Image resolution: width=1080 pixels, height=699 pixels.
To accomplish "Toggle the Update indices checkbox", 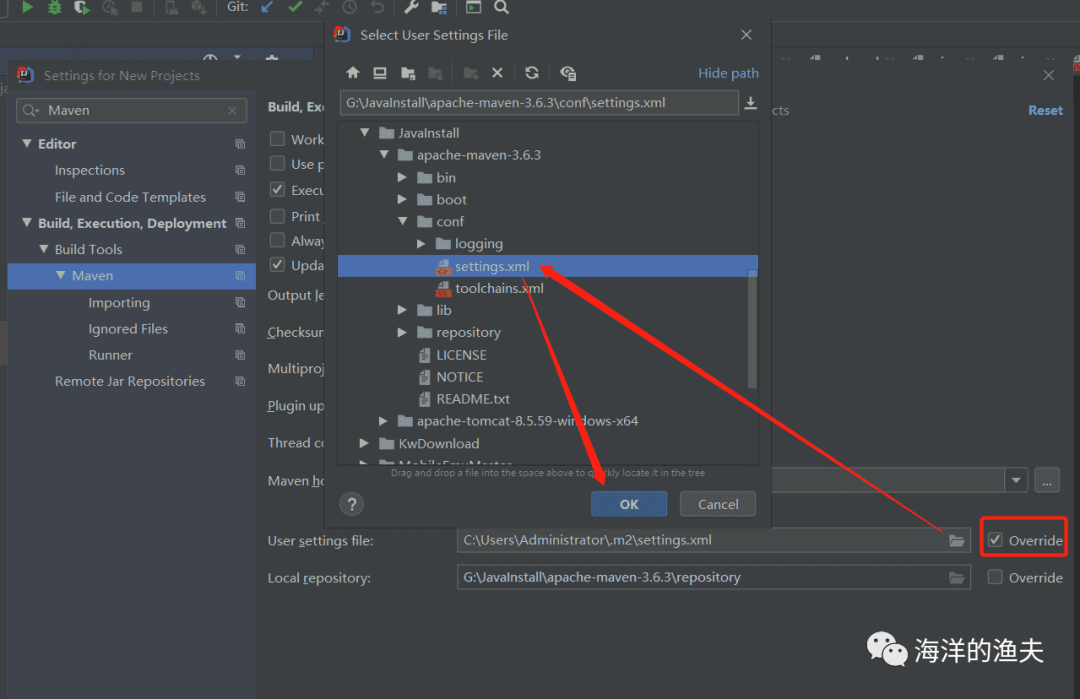I will coord(277,264).
